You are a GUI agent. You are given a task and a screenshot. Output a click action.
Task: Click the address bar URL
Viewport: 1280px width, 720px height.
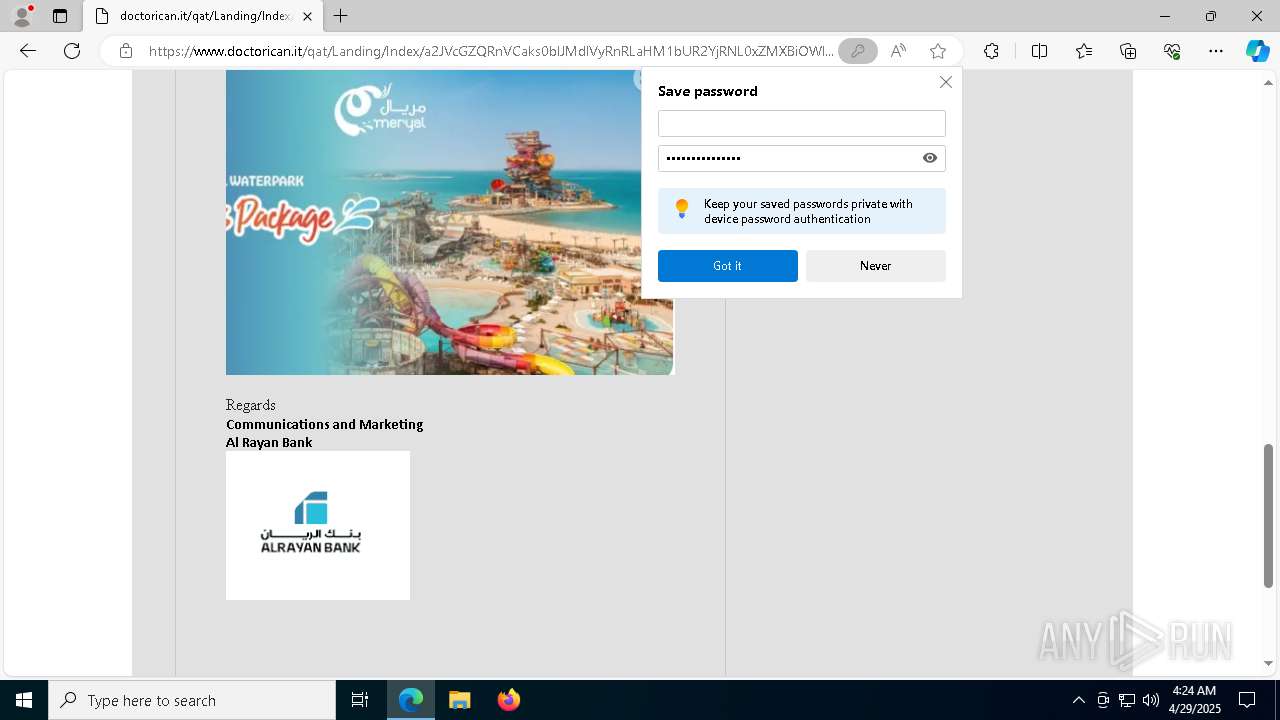tap(490, 51)
